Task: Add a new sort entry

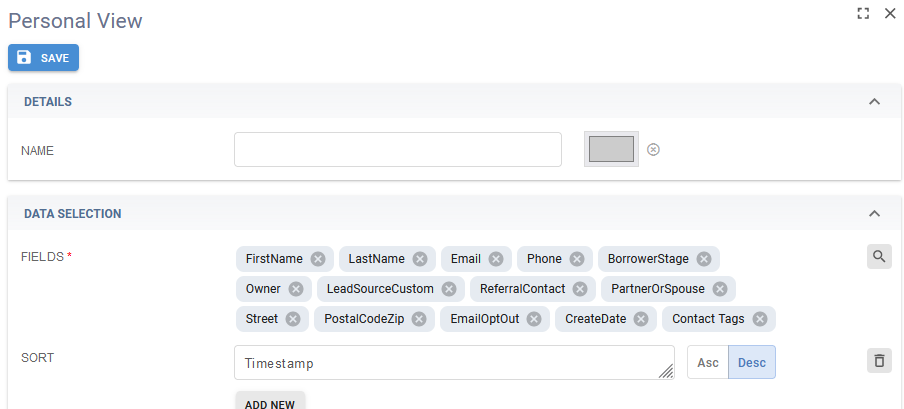Action: pos(270,403)
